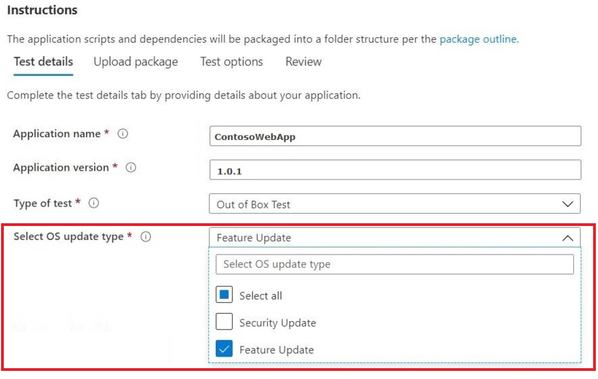
Task: Uncheck the Feature Update option
Action: click(224, 349)
